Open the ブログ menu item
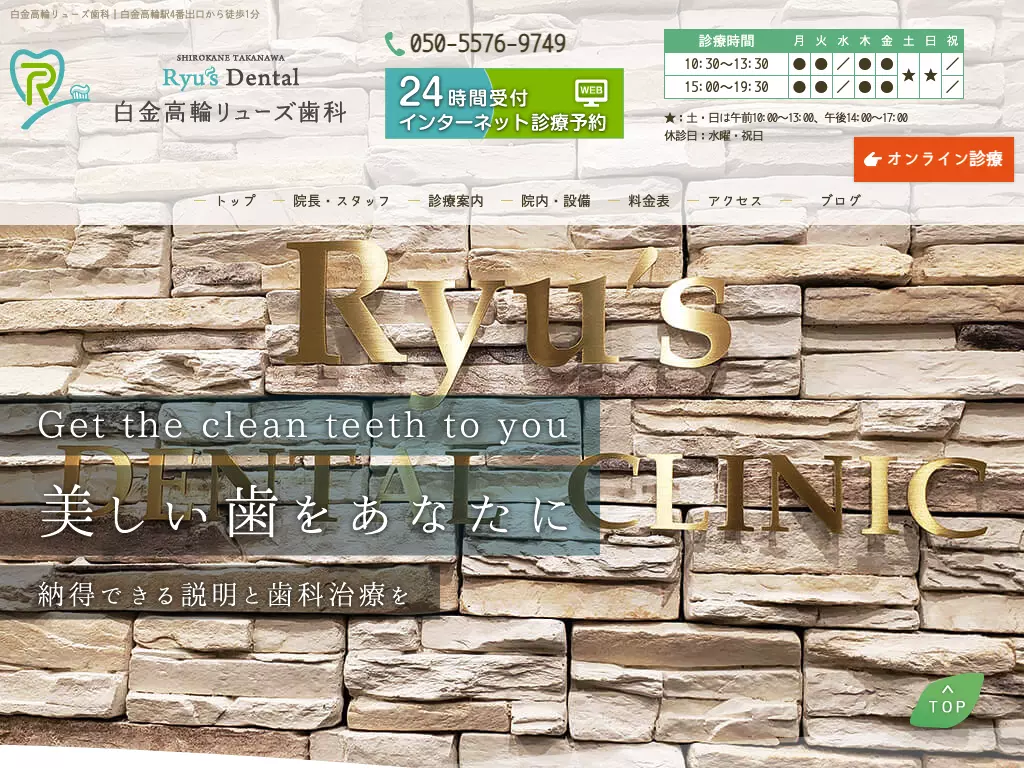 [x=841, y=200]
